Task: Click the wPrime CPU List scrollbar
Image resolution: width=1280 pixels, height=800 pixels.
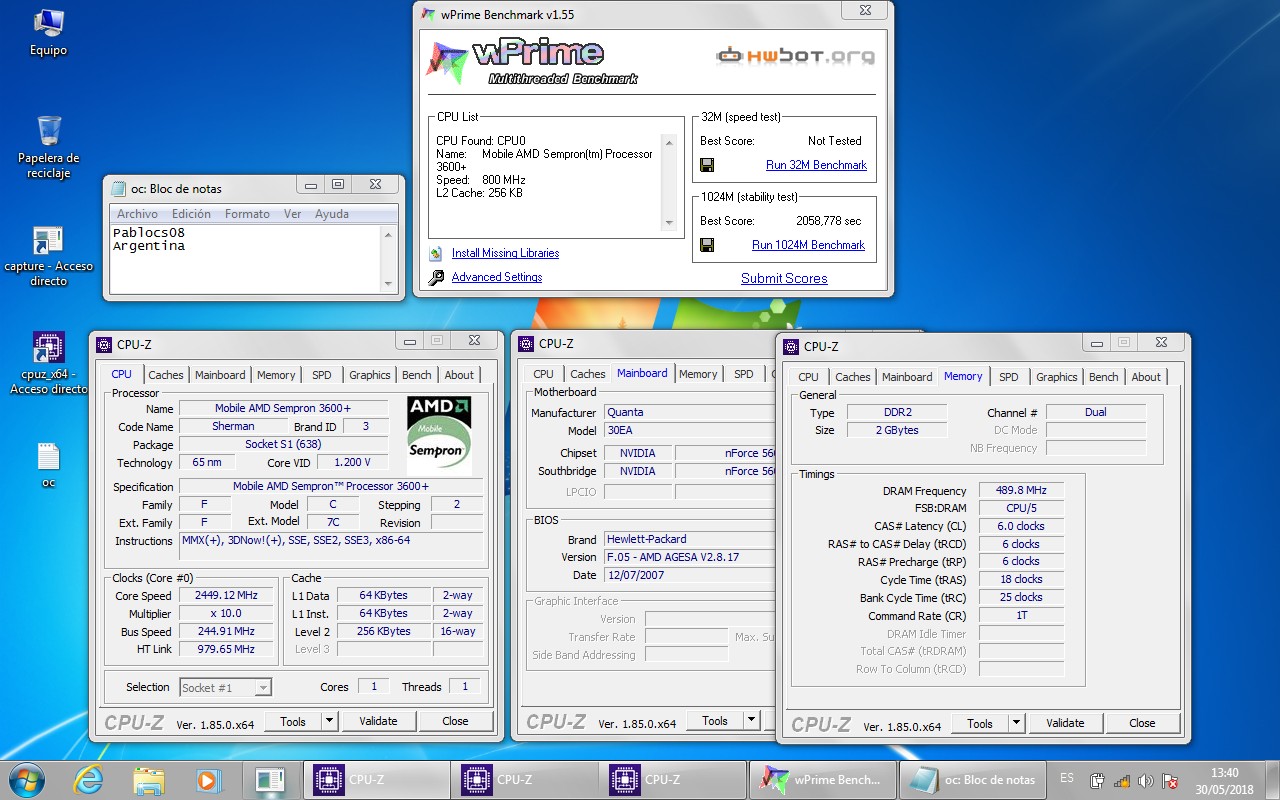Action: tap(668, 183)
